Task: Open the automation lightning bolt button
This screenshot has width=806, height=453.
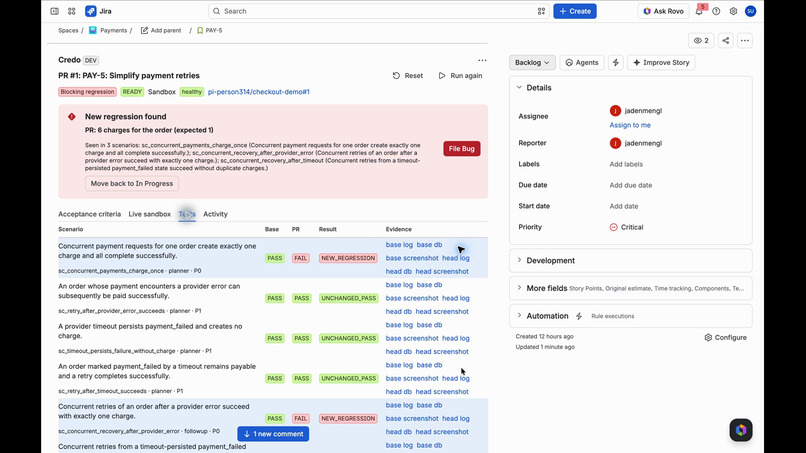Action: tap(616, 62)
